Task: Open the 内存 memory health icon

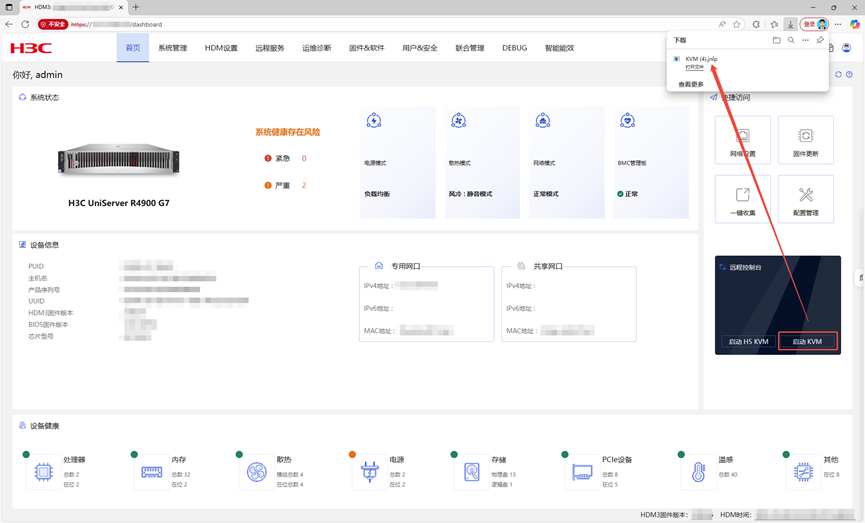Action: [x=152, y=472]
